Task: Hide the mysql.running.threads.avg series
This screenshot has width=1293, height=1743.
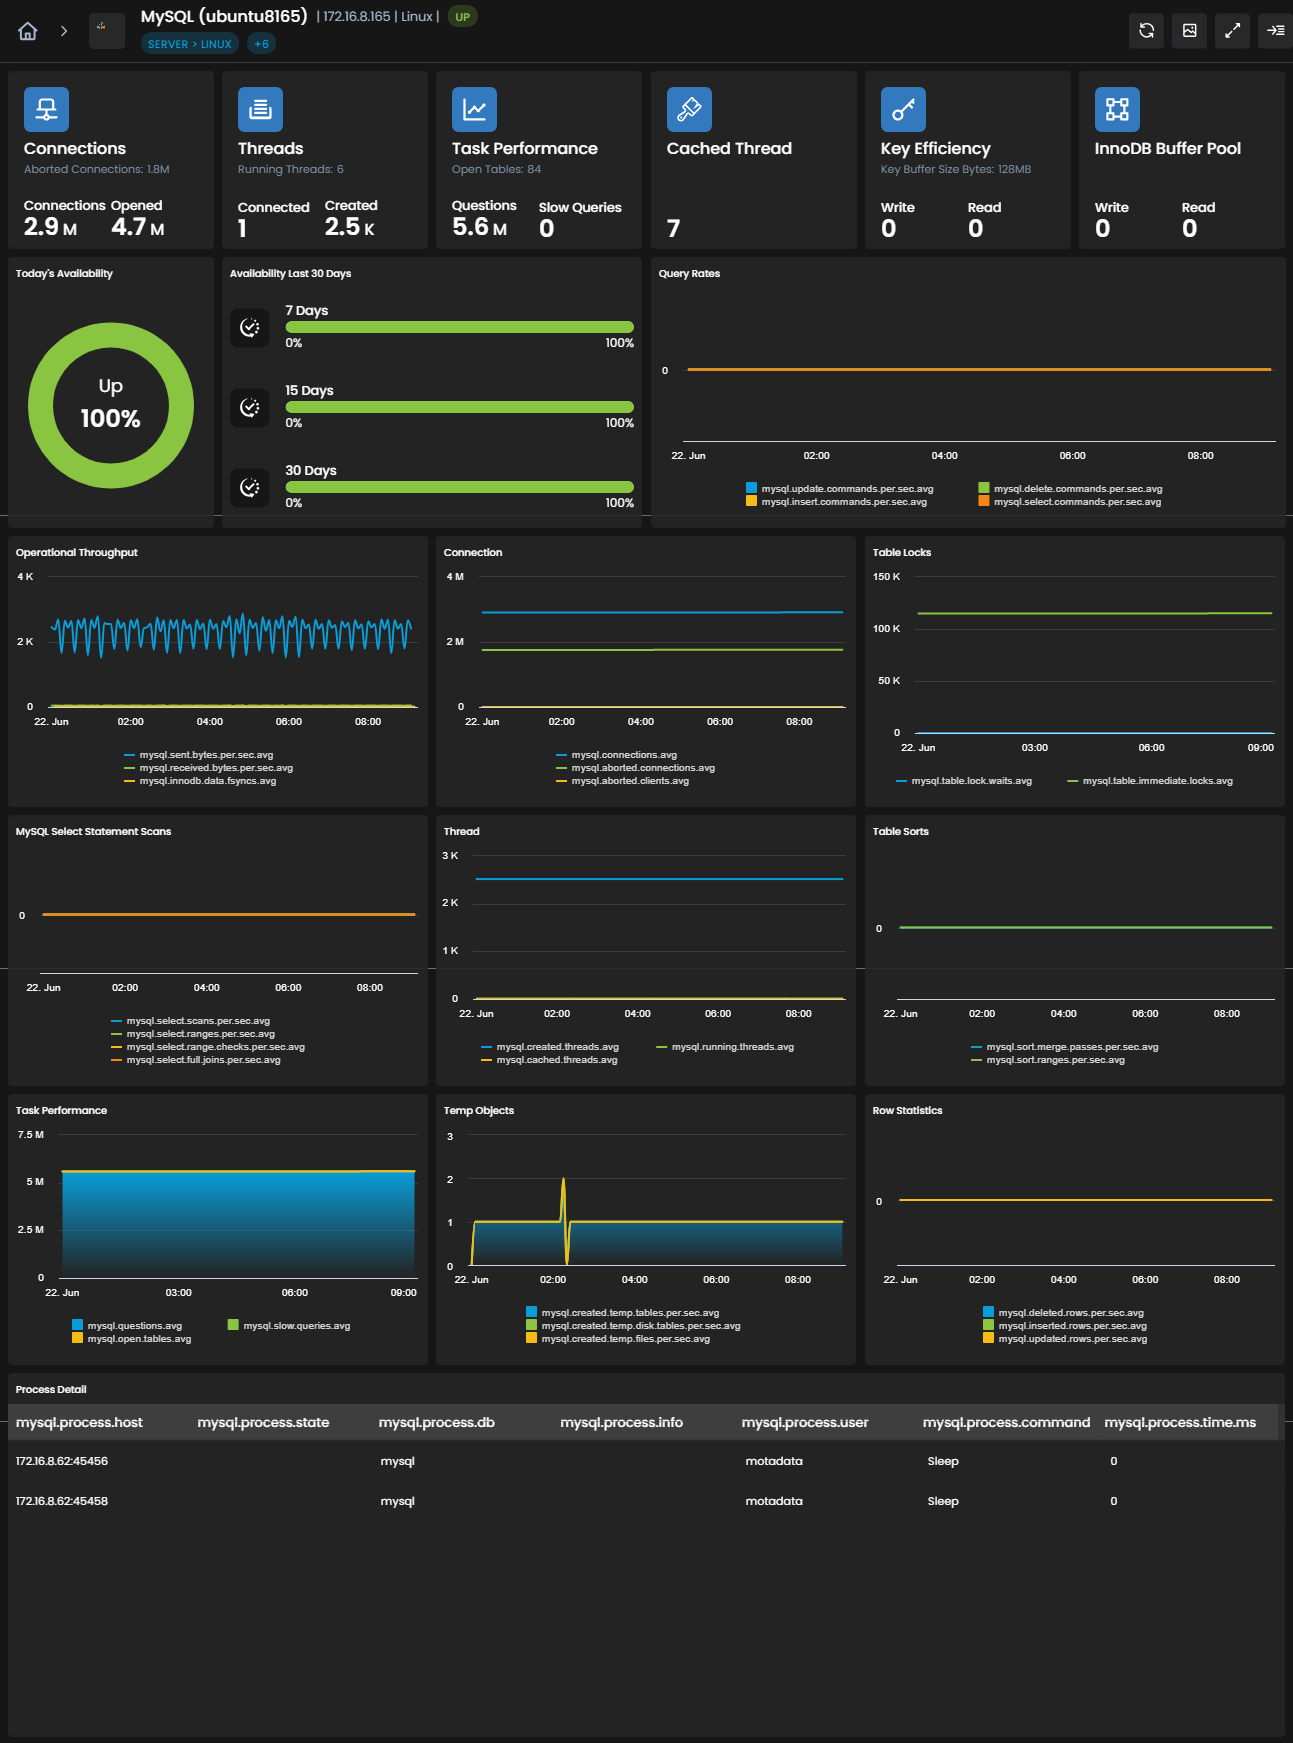Action: [x=725, y=1047]
